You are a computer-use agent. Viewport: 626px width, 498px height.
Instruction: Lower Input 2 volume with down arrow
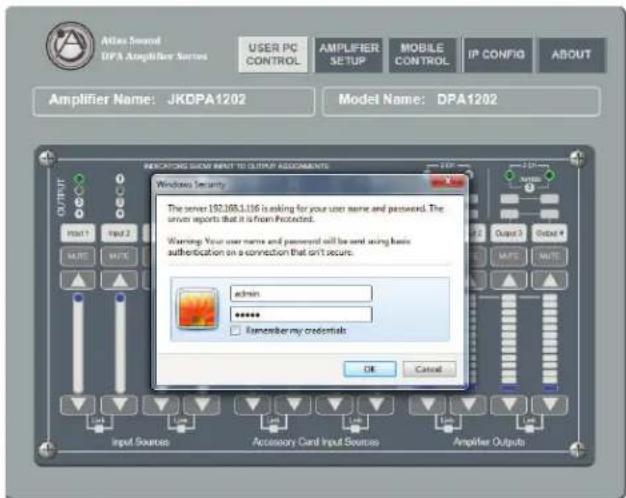pyautogui.click(x=119, y=405)
